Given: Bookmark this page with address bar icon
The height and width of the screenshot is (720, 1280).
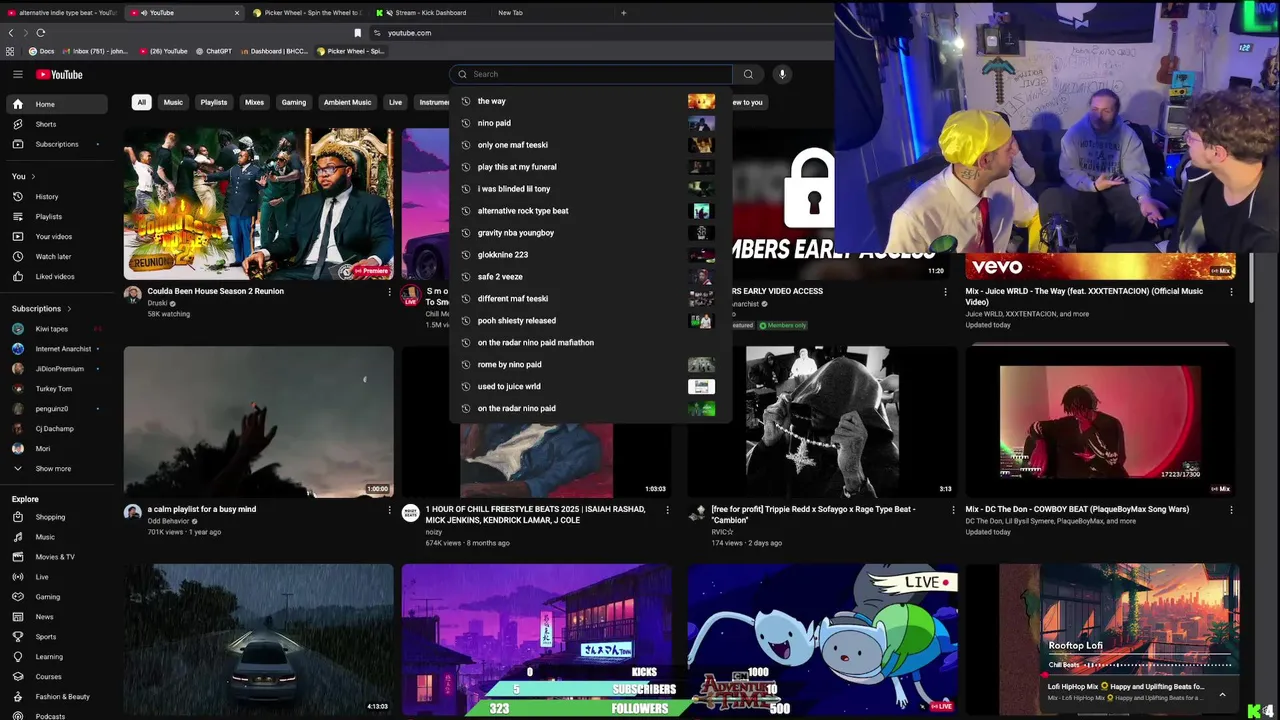Looking at the screenshot, I should point(358,33).
